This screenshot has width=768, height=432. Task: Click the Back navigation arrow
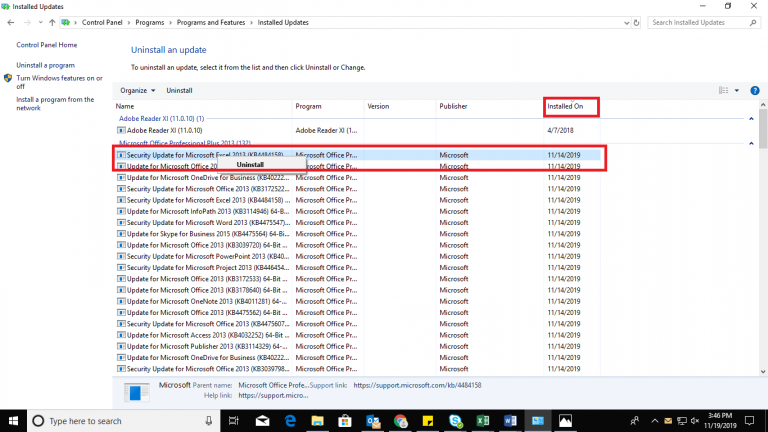(x=10, y=21)
